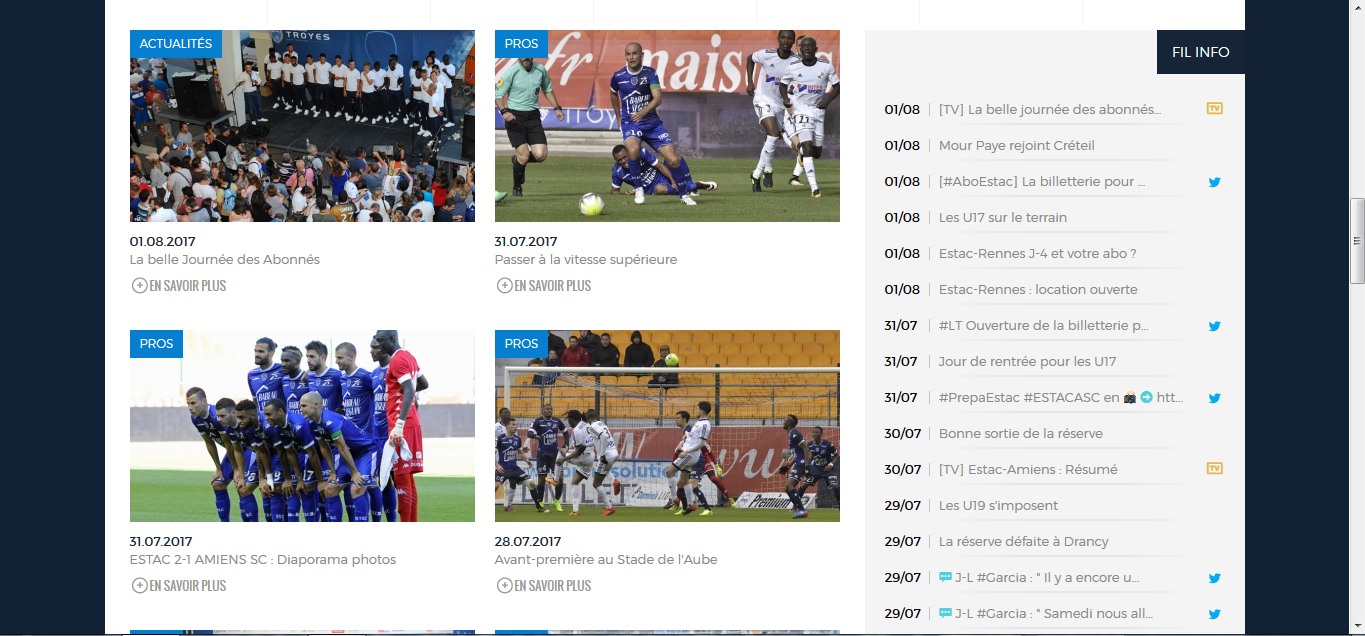Click the Twitter icon next to #AboEstac billetterie

pyautogui.click(x=1214, y=182)
